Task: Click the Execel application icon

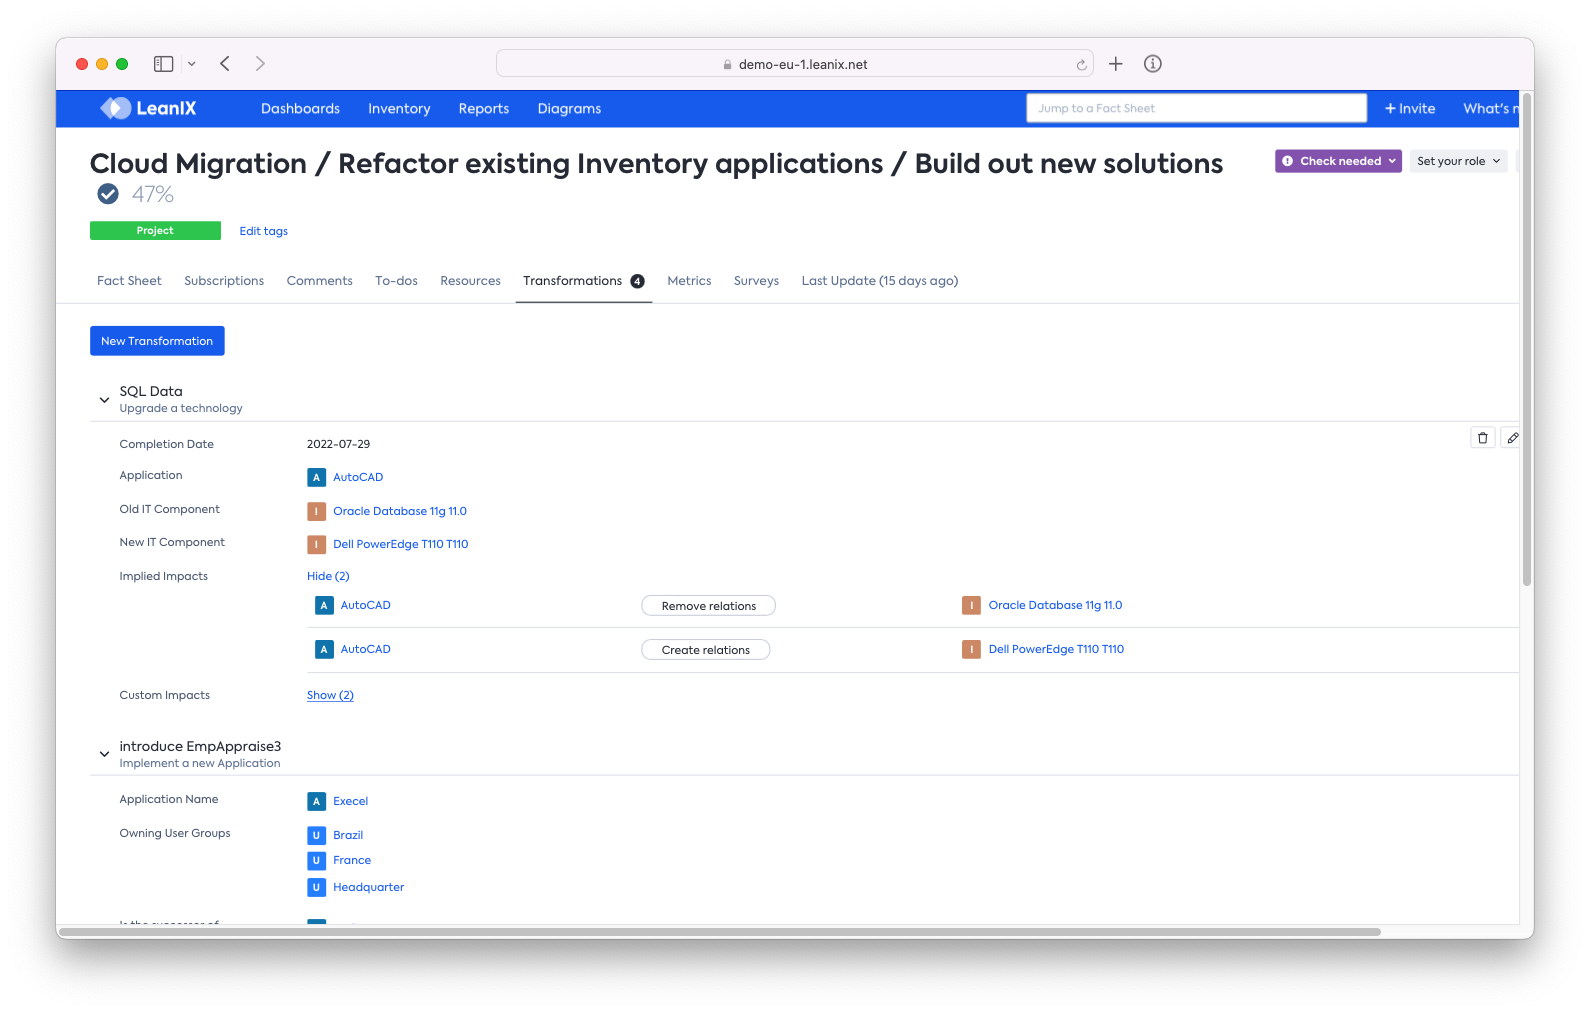Action: pyautogui.click(x=316, y=802)
